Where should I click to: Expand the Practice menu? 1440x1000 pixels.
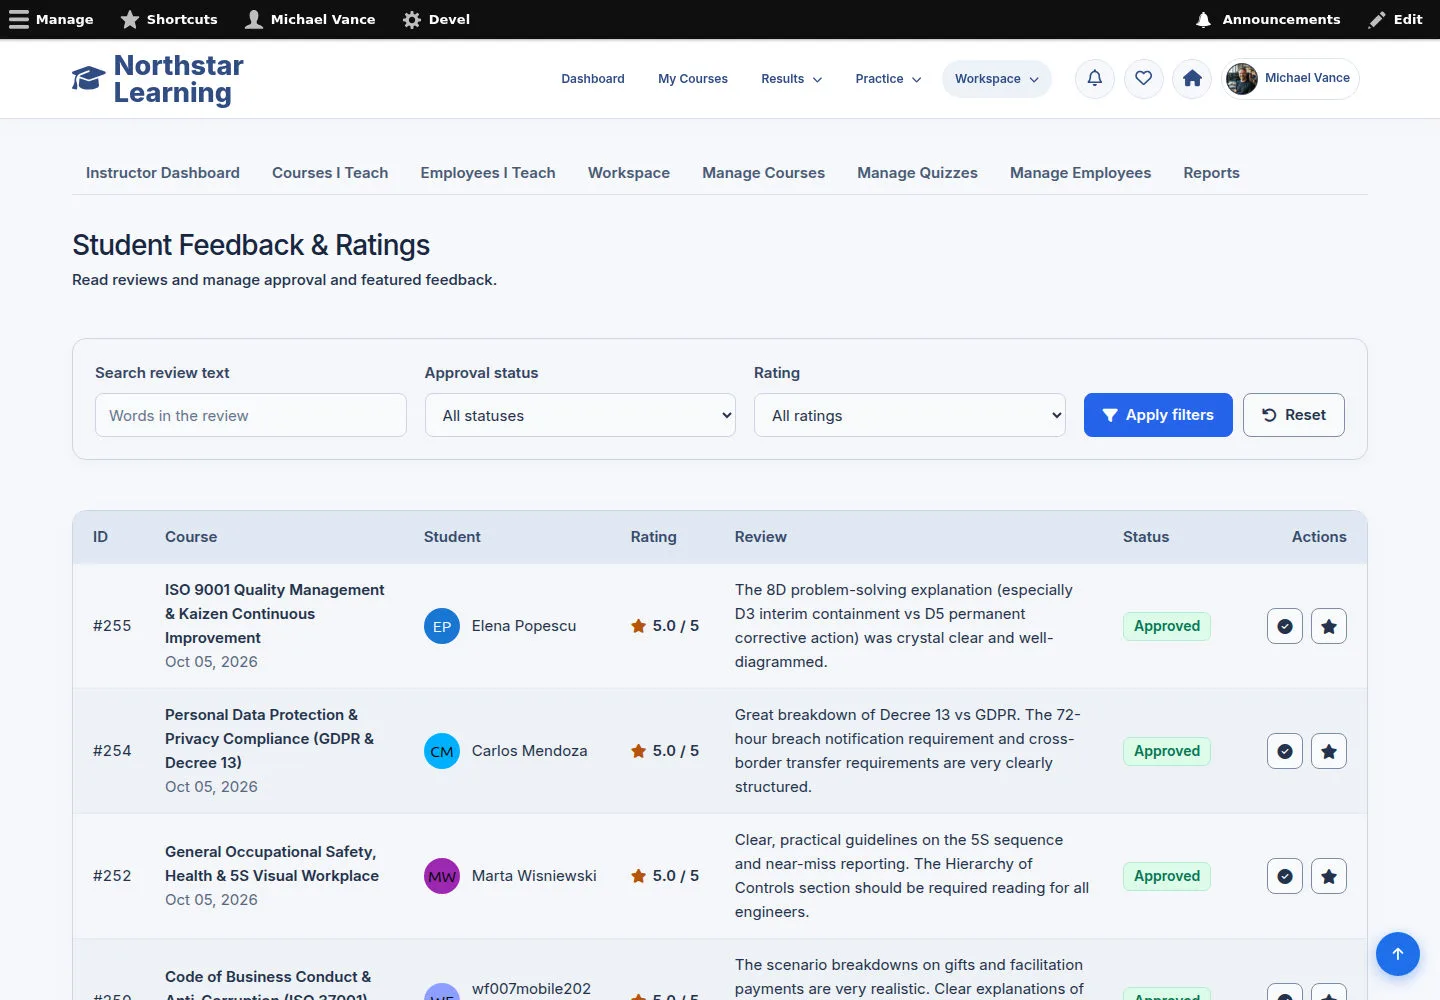coord(888,79)
